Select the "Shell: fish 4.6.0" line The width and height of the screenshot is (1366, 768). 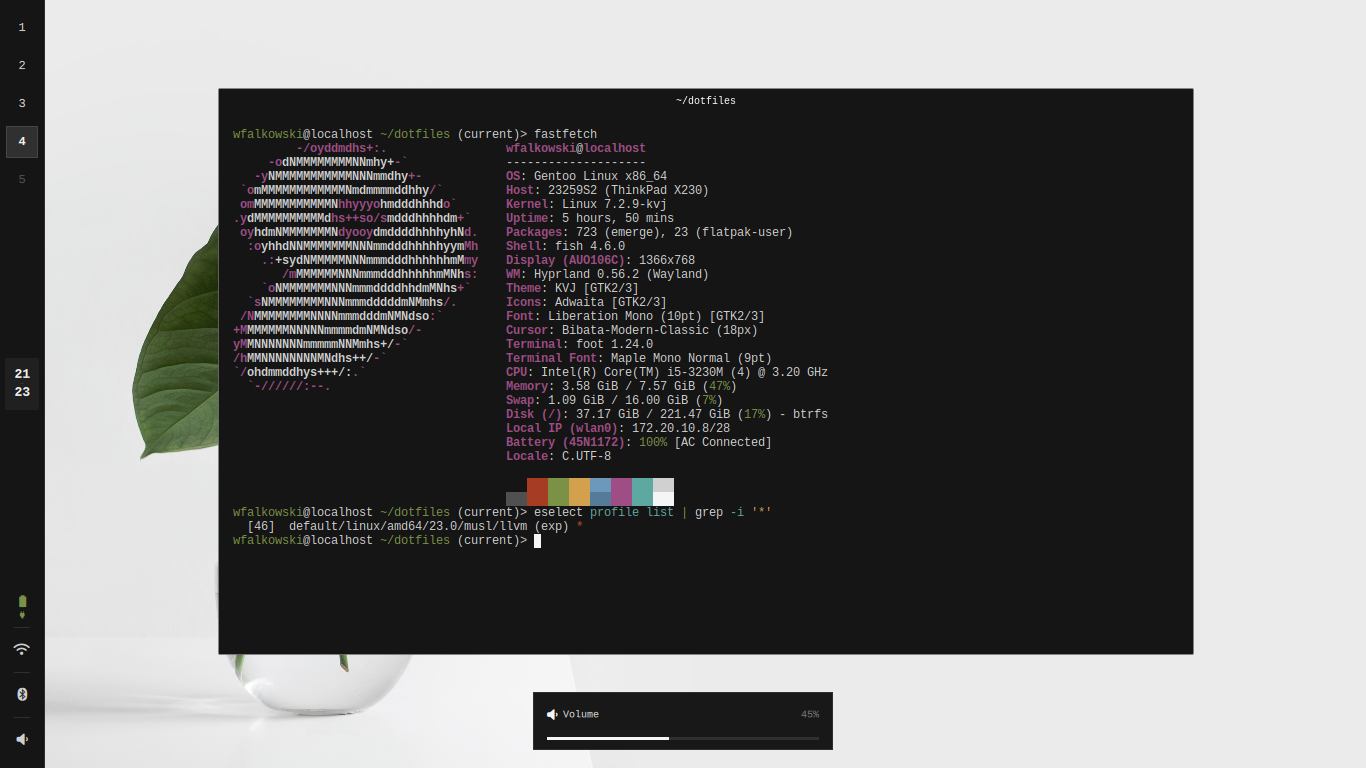point(565,246)
